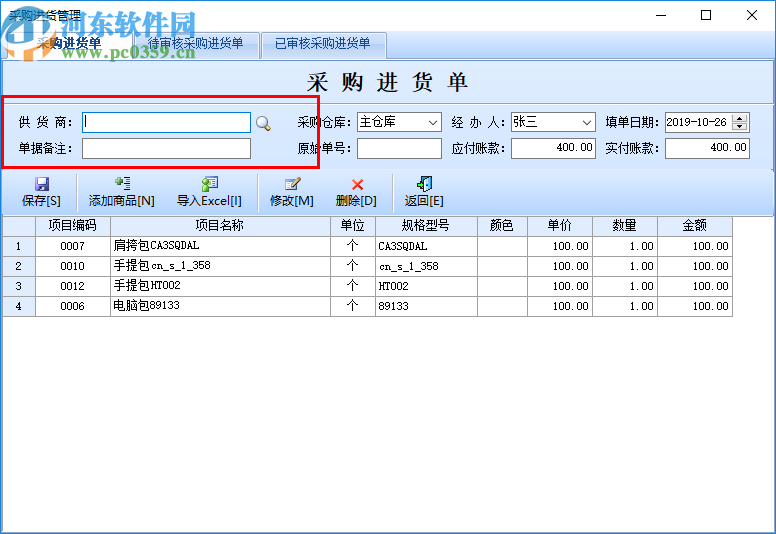Click Add Product [N] toolbar button
776x534 pixels.
click(x=122, y=193)
